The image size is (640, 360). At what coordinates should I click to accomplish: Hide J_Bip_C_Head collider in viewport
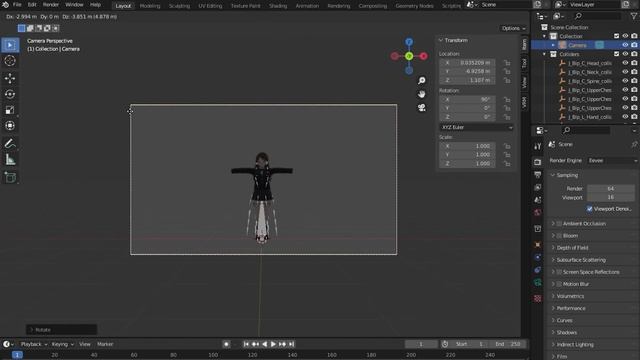pyautogui.click(x=625, y=63)
